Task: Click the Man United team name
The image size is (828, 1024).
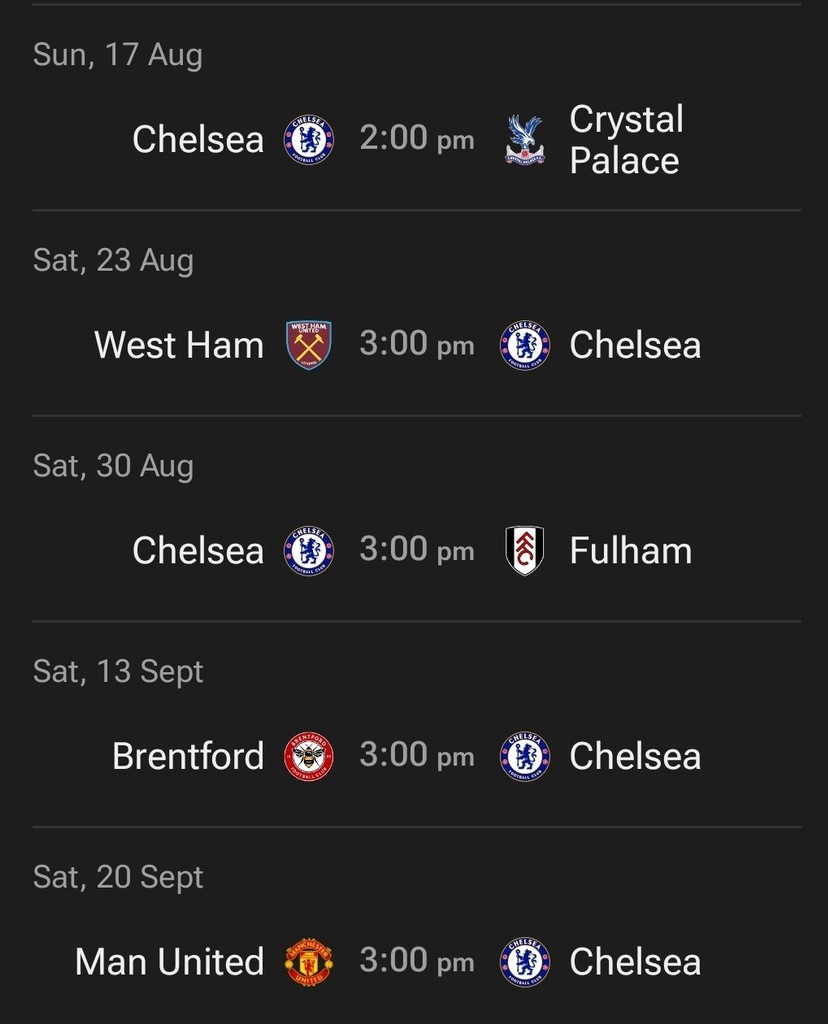Action: (169, 962)
